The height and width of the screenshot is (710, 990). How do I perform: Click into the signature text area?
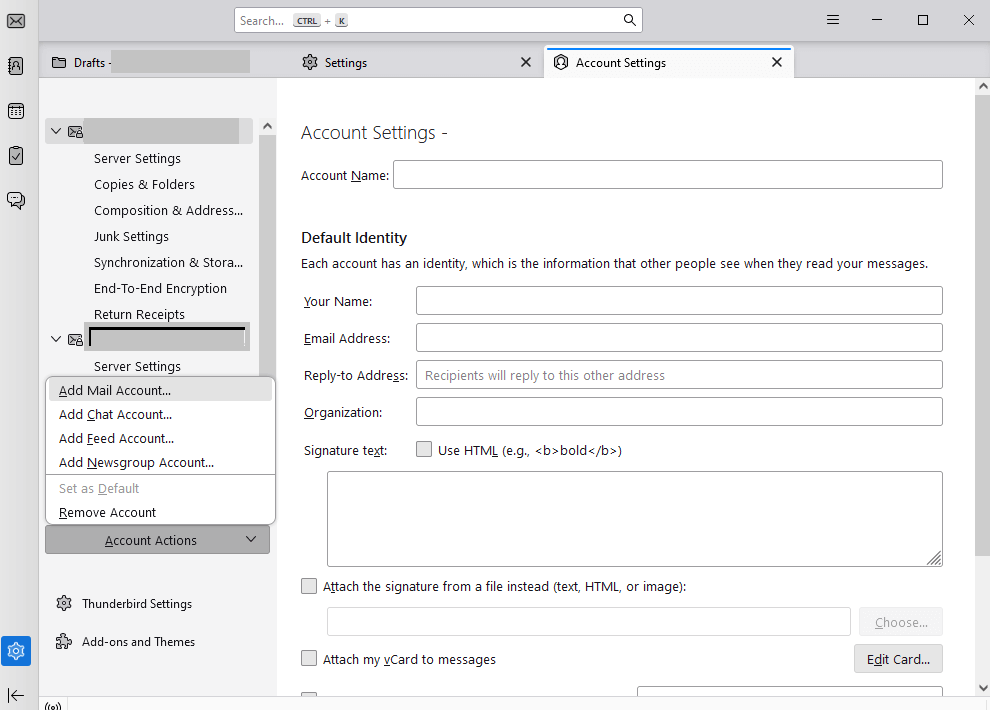(x=635, y=519)
